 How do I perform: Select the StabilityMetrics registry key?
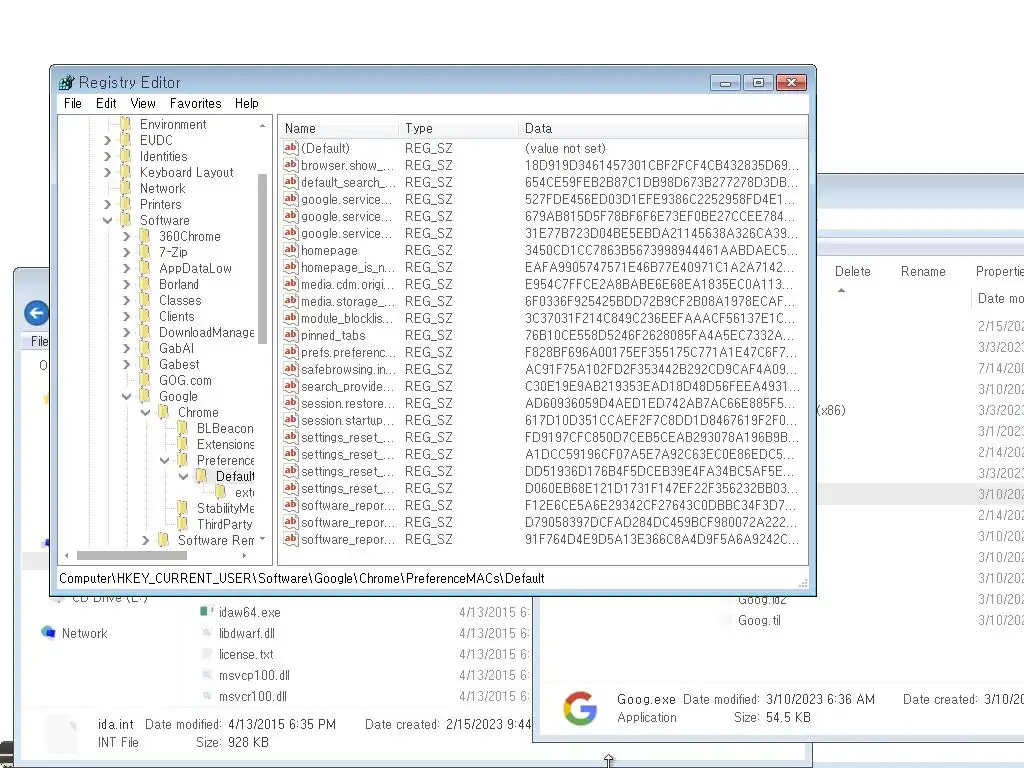[225, 508]
